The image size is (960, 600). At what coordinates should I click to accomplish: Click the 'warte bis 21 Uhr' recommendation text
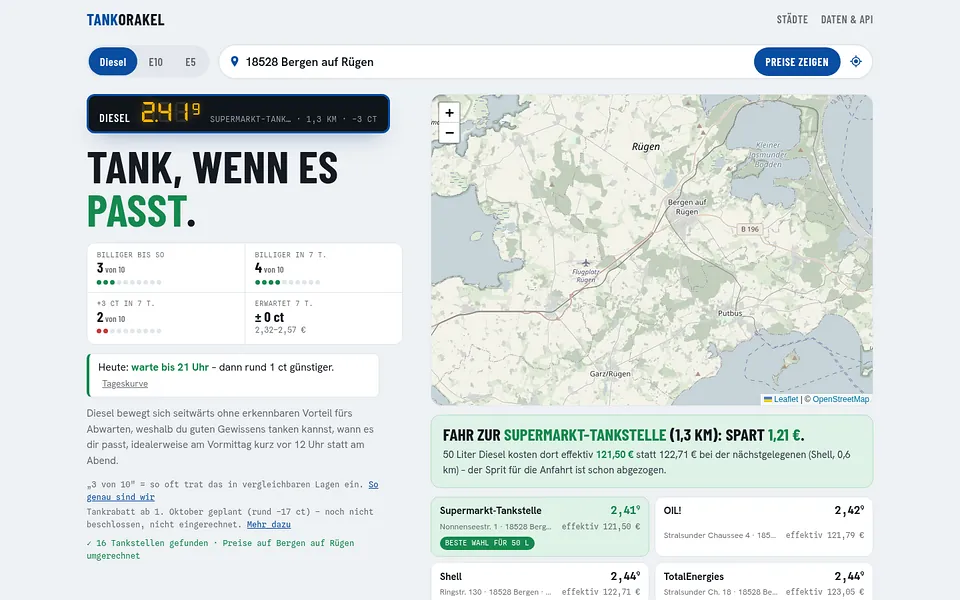coord(170,367)
